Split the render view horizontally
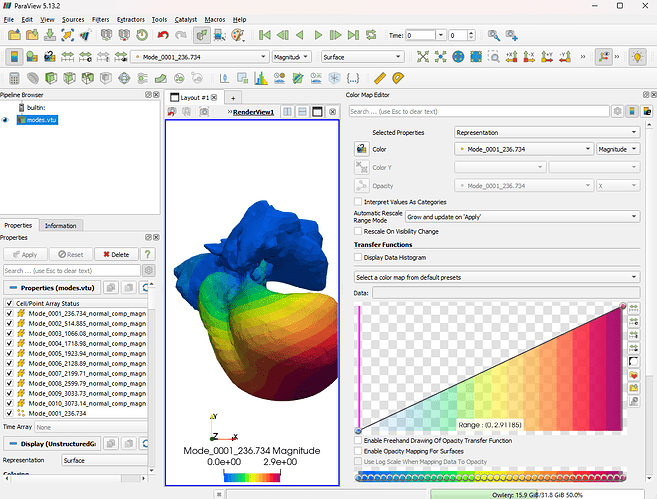Screen dimensions: 657x499 coord(287,112)
